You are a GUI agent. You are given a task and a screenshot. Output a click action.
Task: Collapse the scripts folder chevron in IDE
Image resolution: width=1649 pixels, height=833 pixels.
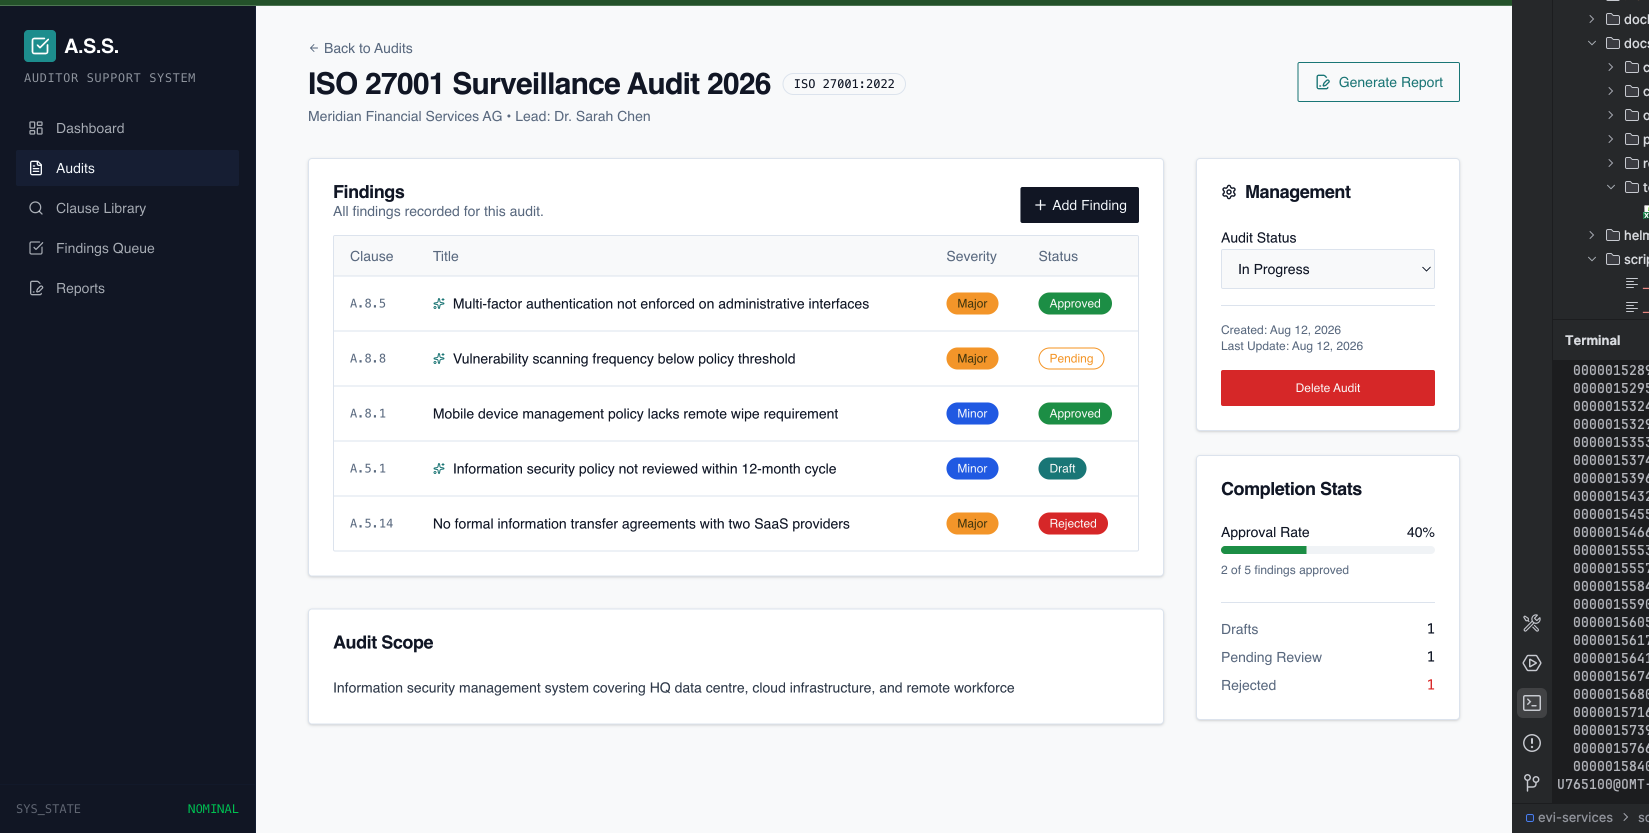(1592, 259)
